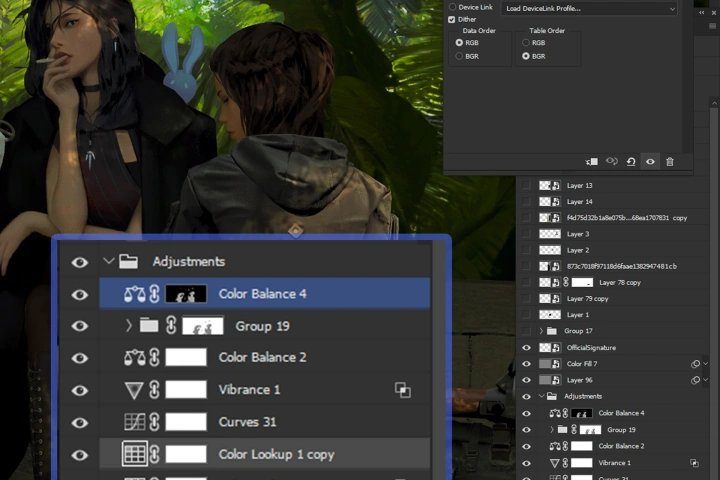Screen dimensions: 720x480
Task: Select the layer named '873c7018f97118d6faae1382947481cb'
Action: pyautogui.click(x=621, y=266)
